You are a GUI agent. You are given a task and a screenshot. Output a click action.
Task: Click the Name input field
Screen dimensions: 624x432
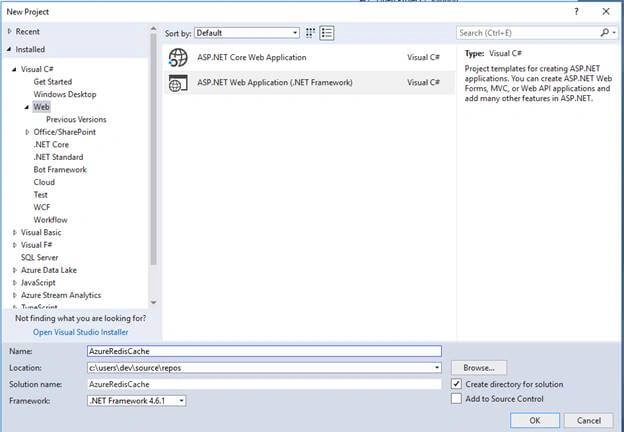264,351
